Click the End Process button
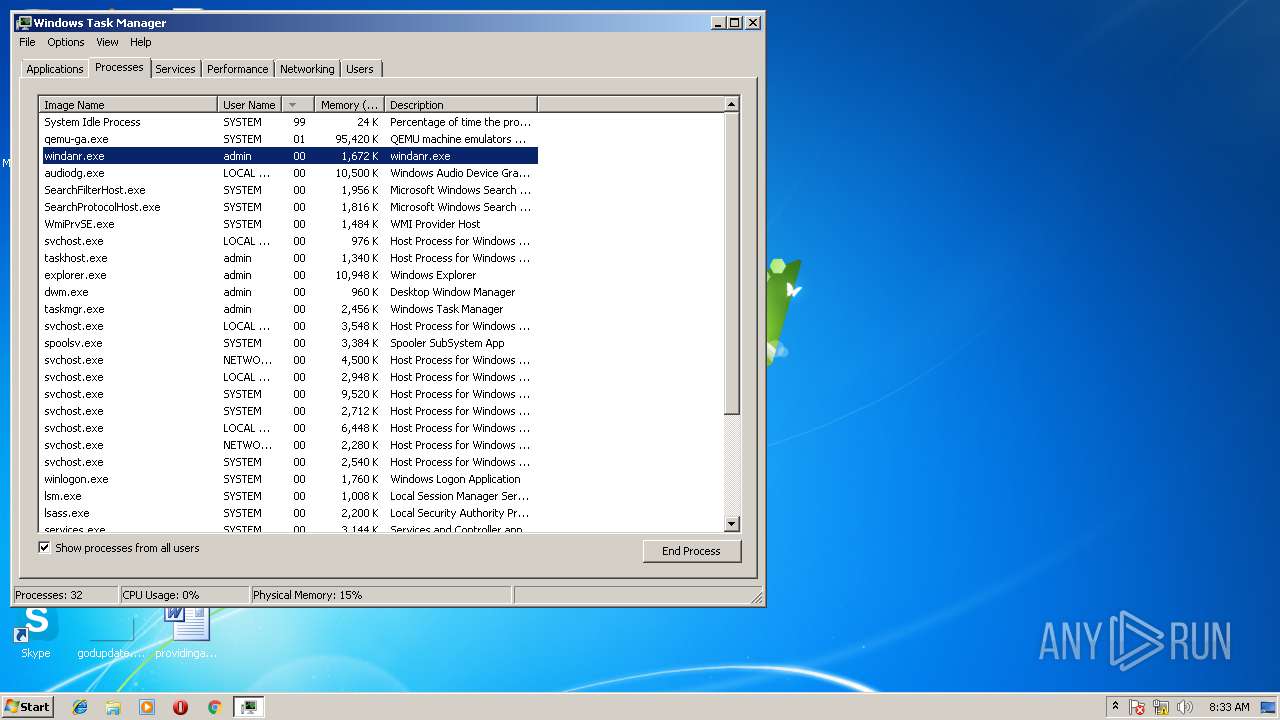Image resolution: width=1280 pixels, height=720 pixels. click(691, 551)
